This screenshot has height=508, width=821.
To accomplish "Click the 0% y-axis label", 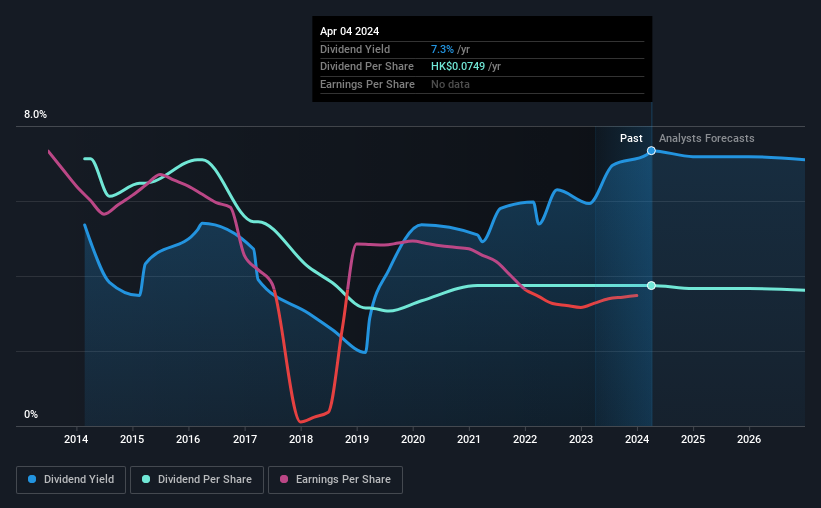I will tap(31, 414).
